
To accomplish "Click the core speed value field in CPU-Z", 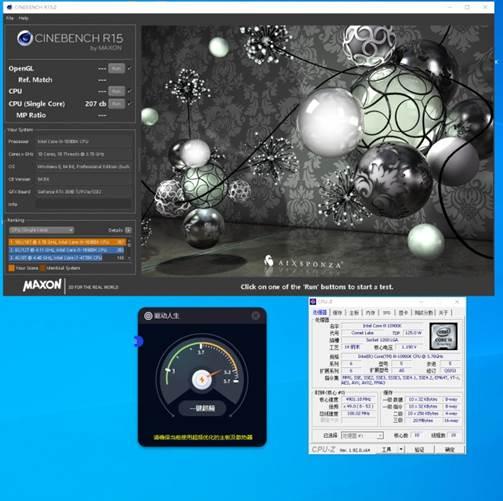I will coord(358,399).
